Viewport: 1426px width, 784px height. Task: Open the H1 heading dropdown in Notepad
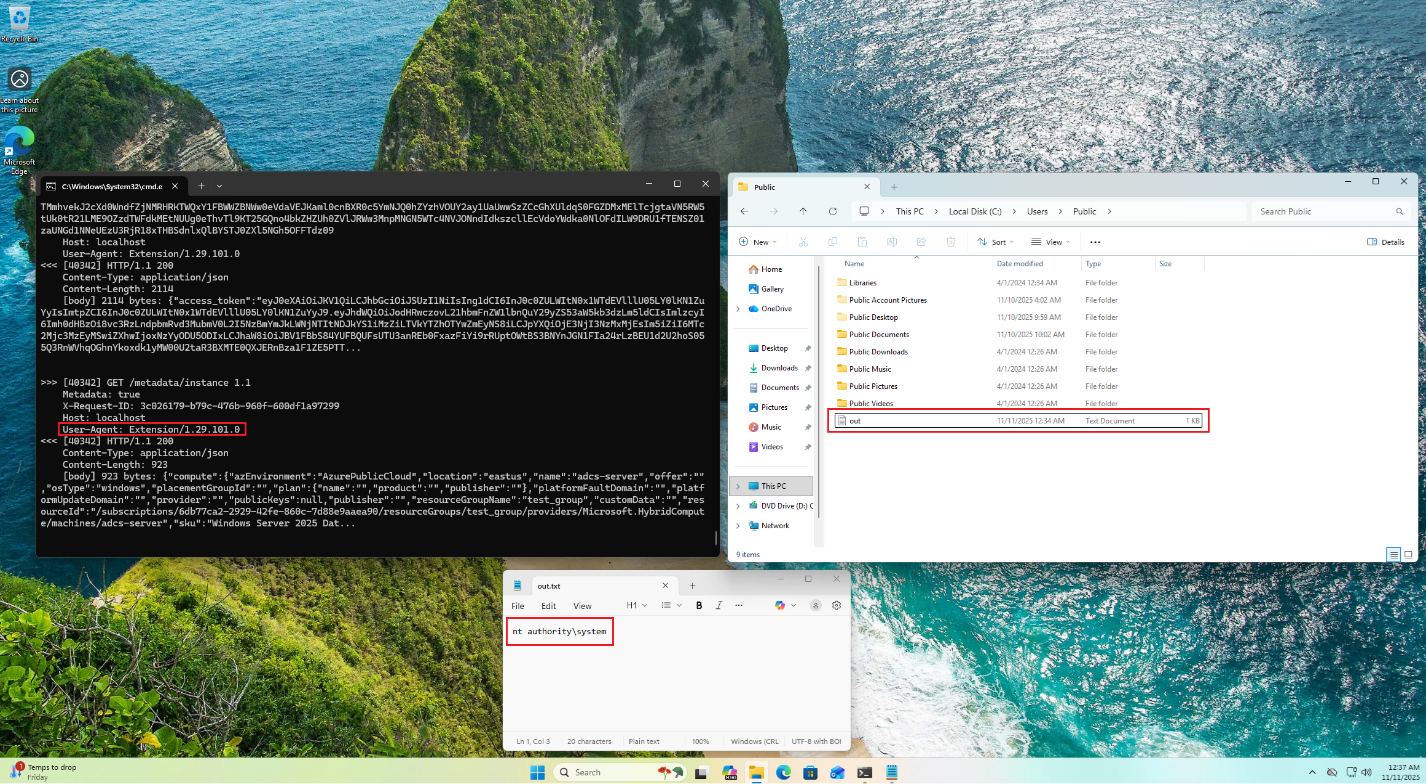(x=637, y=606)
